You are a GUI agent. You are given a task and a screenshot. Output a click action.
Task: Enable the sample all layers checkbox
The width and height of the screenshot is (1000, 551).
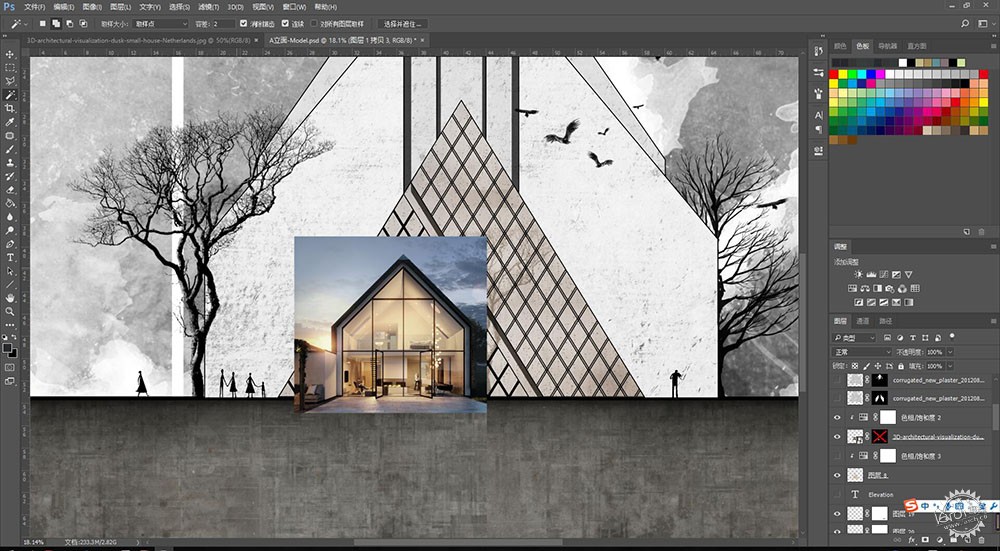pos(314,24)
